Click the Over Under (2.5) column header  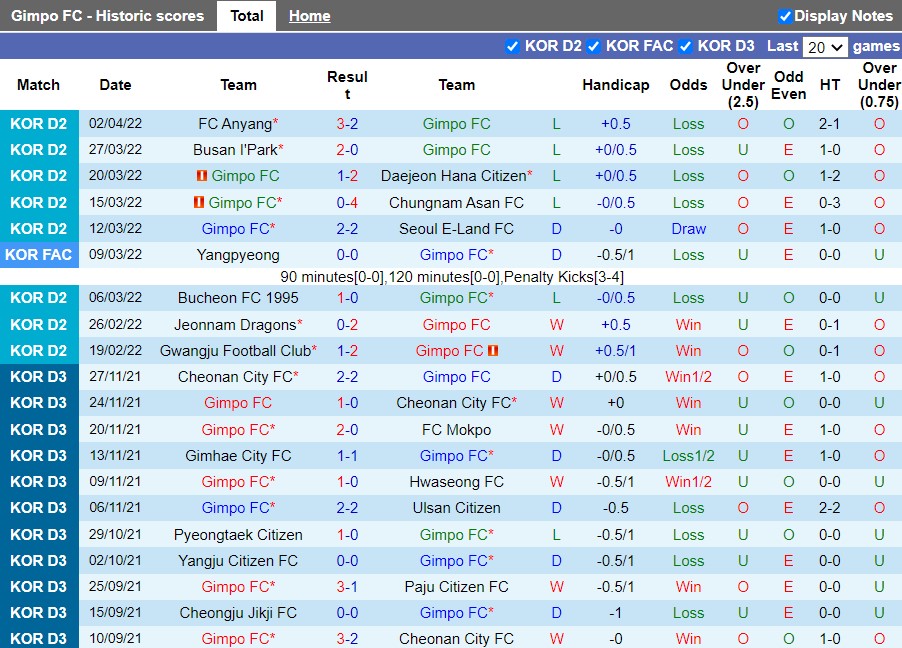(743, 85)
